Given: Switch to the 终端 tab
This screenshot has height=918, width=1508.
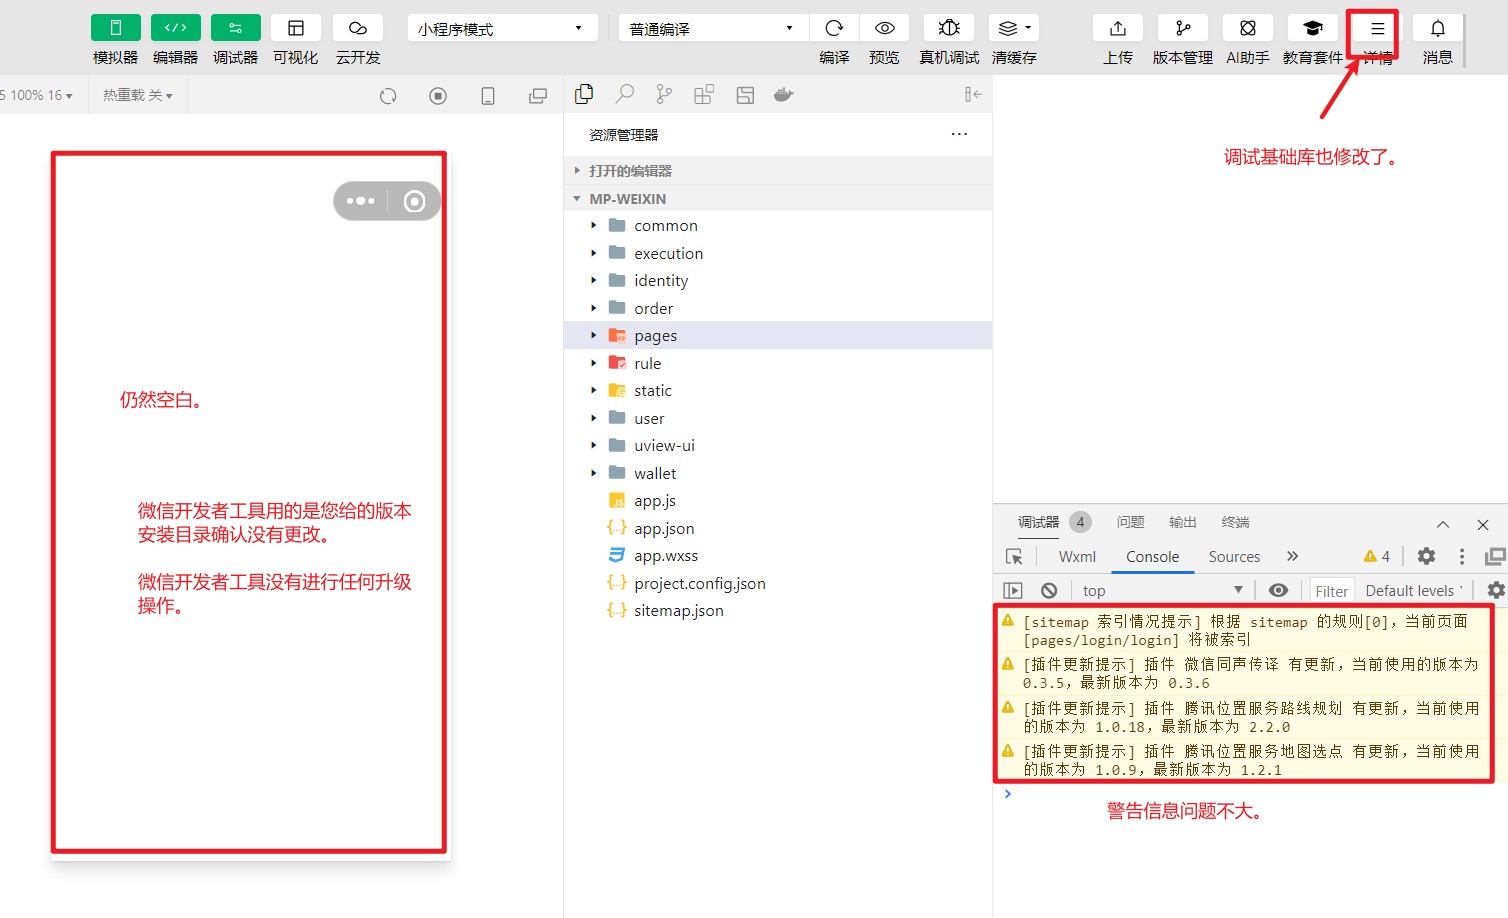Looking at the screenshot, I should (x=1236, y=522).
